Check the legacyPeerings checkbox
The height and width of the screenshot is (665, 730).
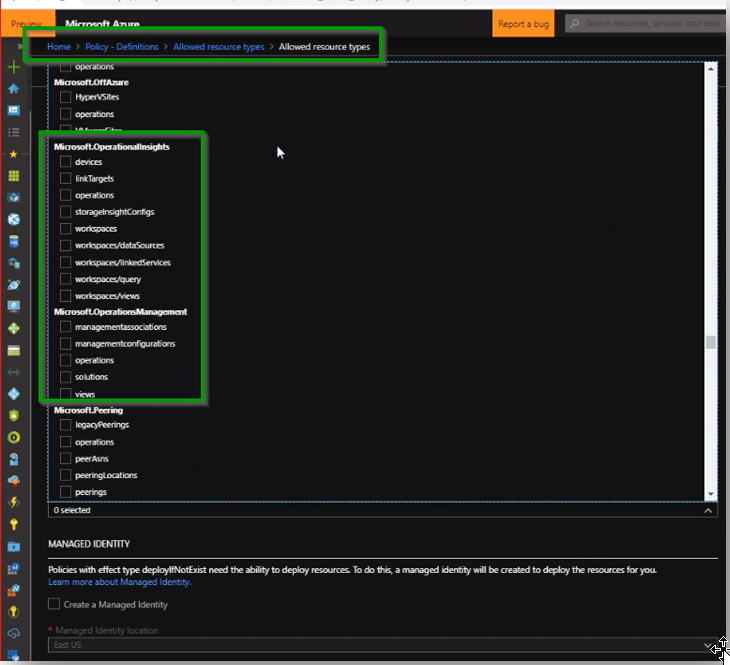point(66,425)
